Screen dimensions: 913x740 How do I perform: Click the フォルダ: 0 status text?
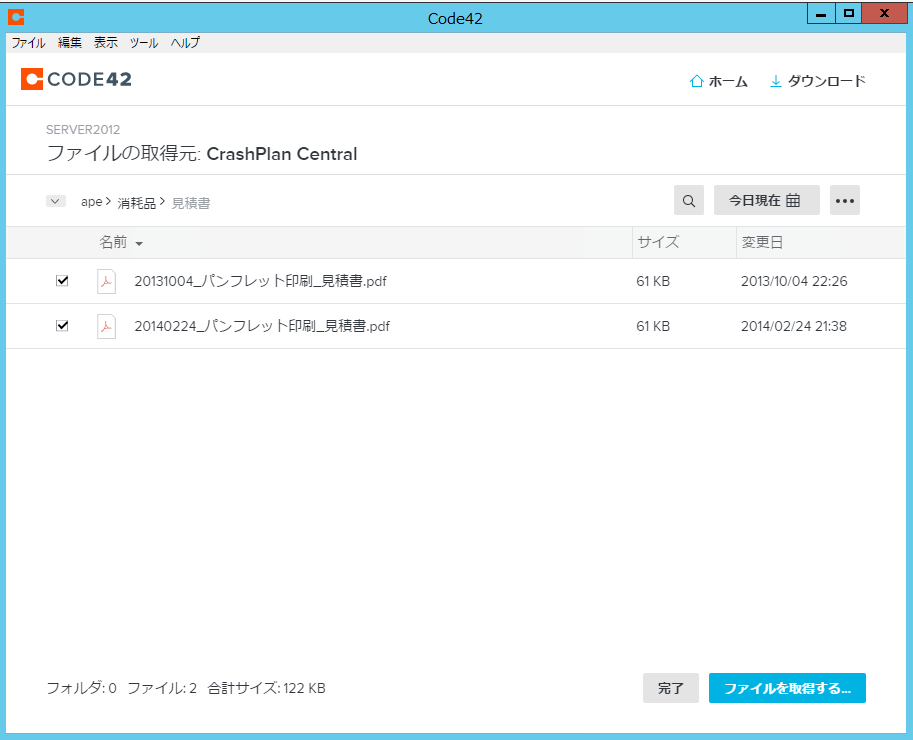(x=82, y=688)
